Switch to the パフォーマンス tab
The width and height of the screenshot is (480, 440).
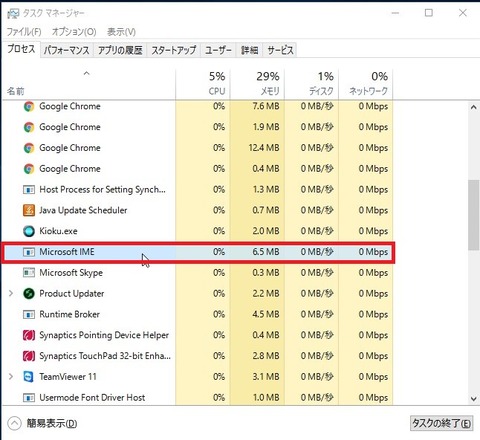pyautogui.click(x=67, y=50)
